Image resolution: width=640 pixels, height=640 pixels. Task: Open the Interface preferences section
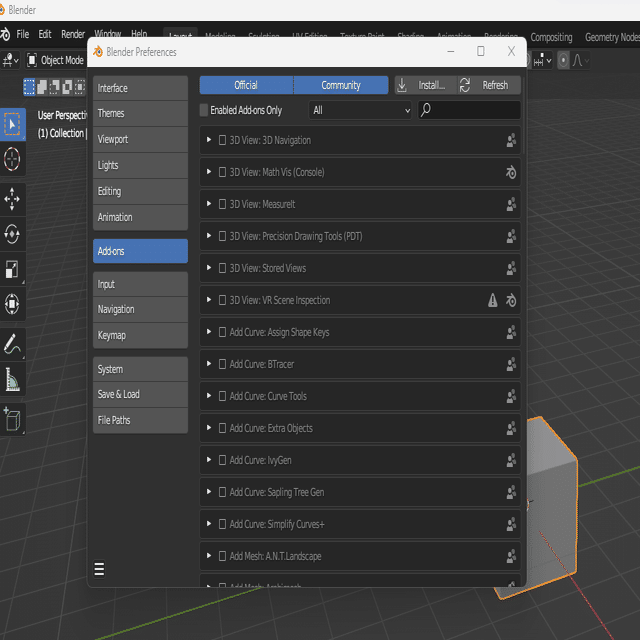(140, 88)
